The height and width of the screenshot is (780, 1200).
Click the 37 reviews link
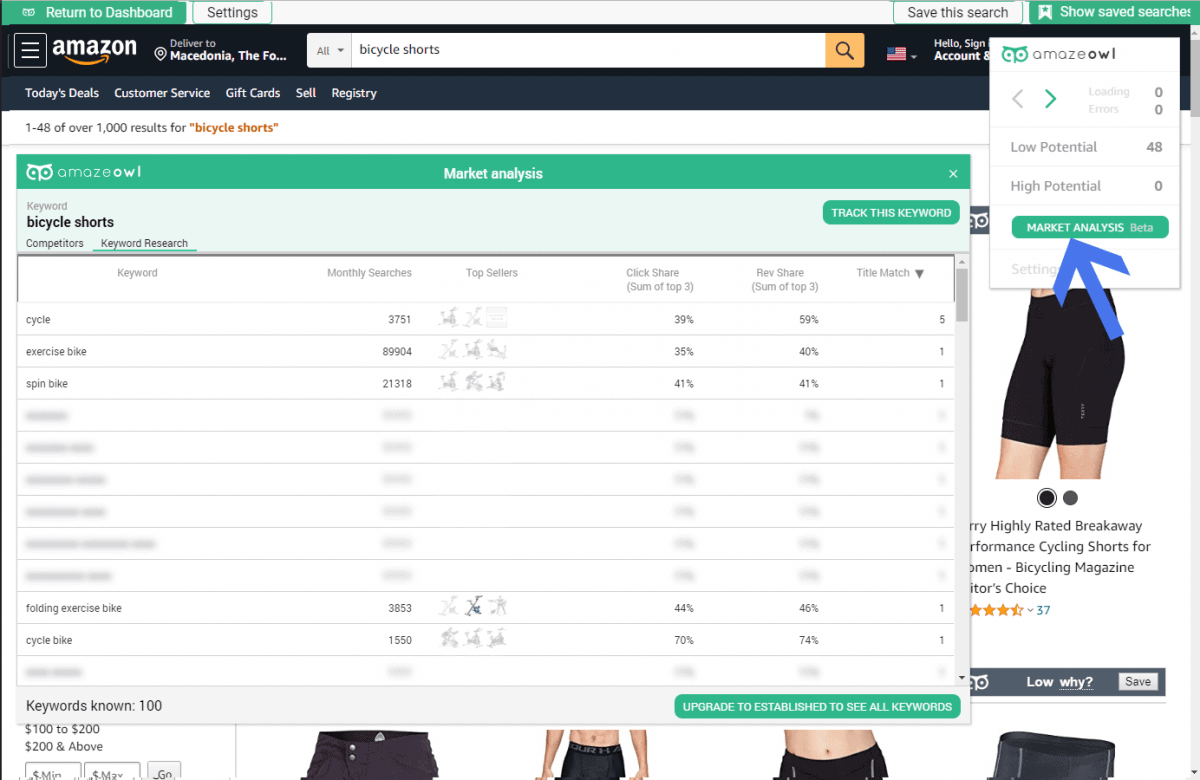(1043, 610)
